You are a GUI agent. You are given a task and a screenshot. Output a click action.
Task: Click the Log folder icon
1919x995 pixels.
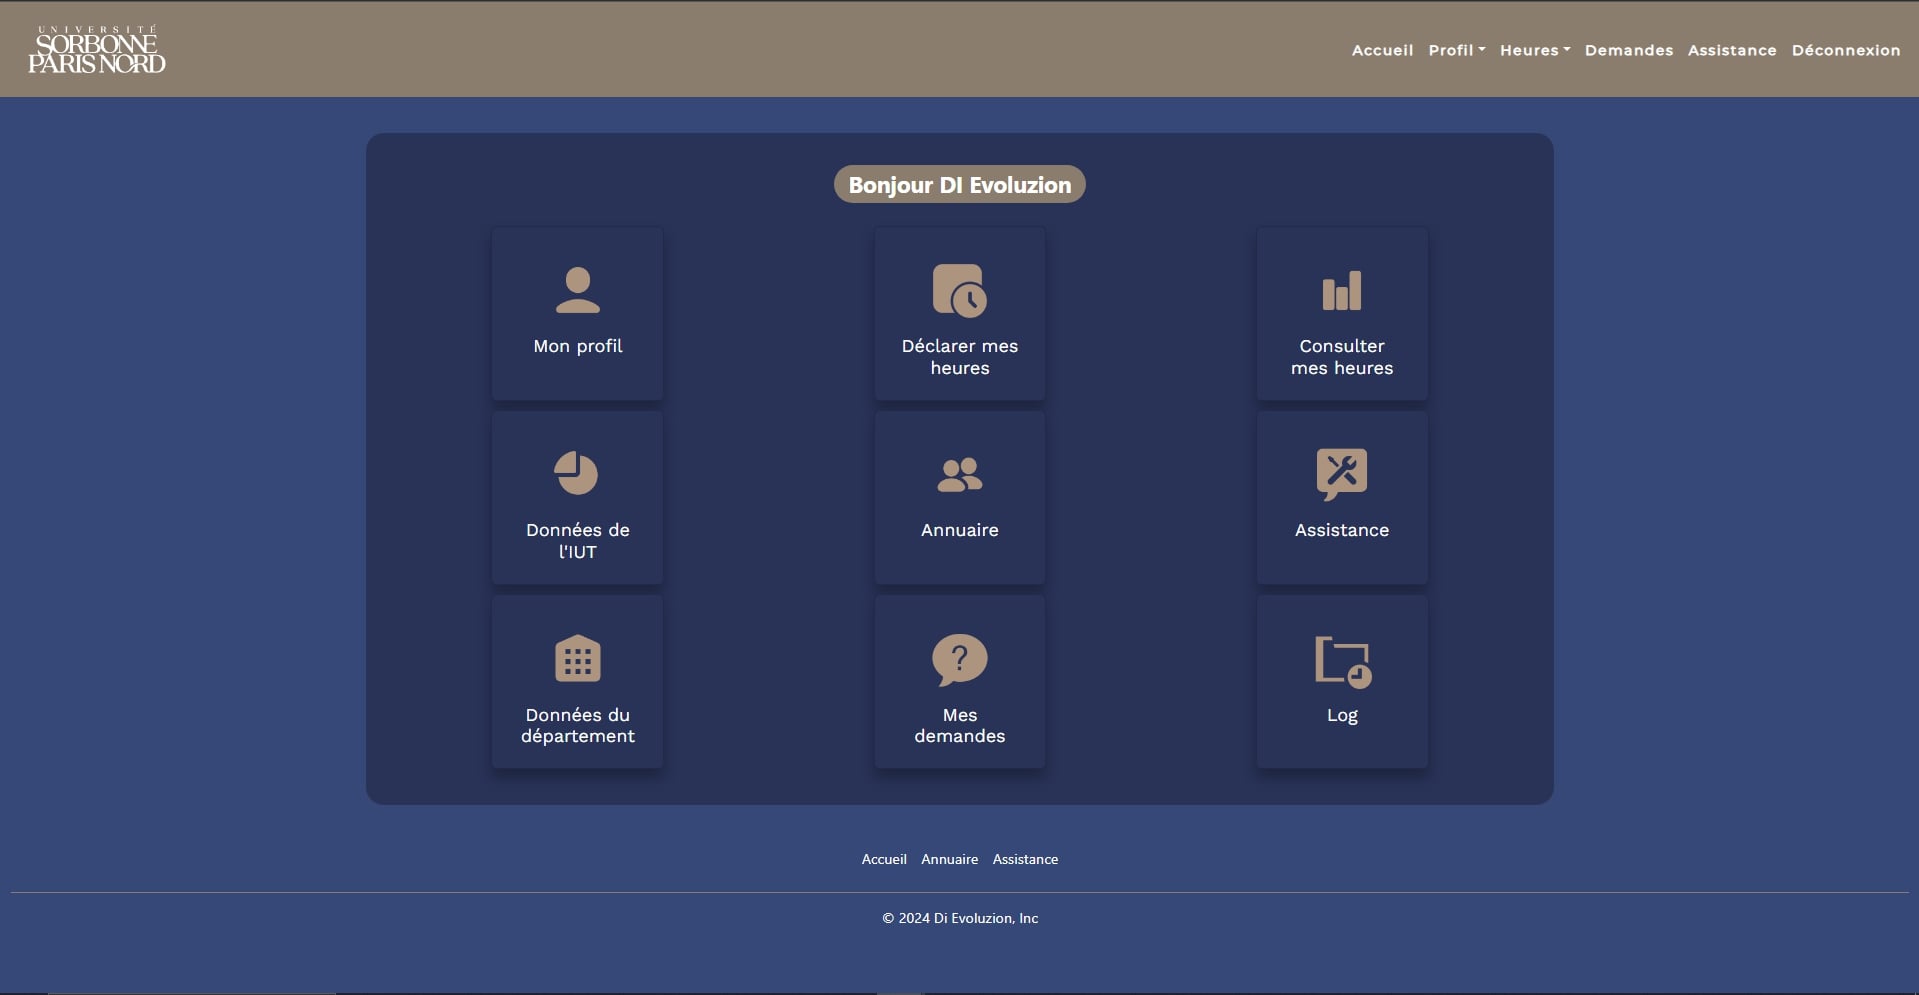(x=1341, y=661)
